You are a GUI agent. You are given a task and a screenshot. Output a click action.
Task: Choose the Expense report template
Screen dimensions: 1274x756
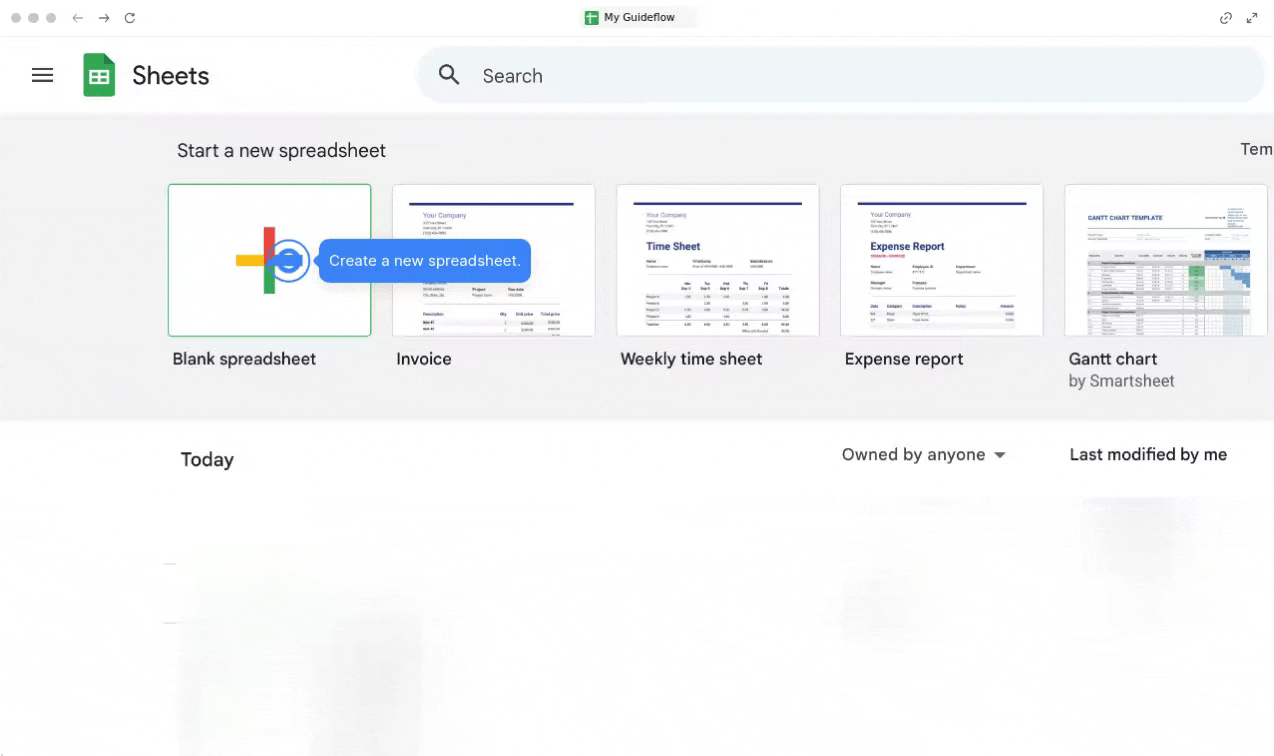click(x=941, y=260)
